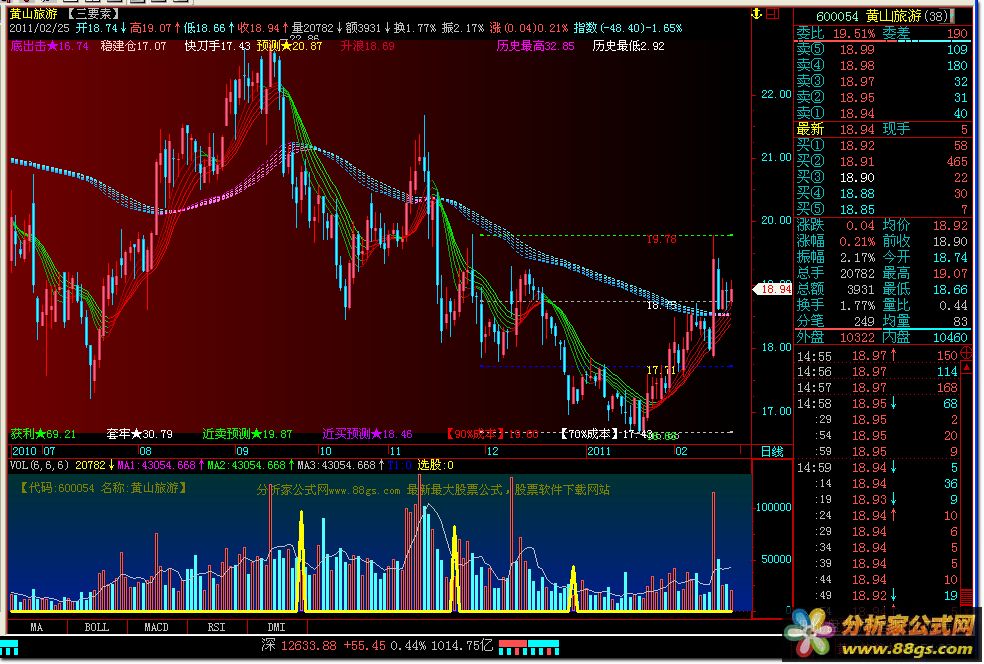This screenshot has width=984, height=664.
Task: Click the 14:55 18.97 tick trade row
Action: (877, 356)
